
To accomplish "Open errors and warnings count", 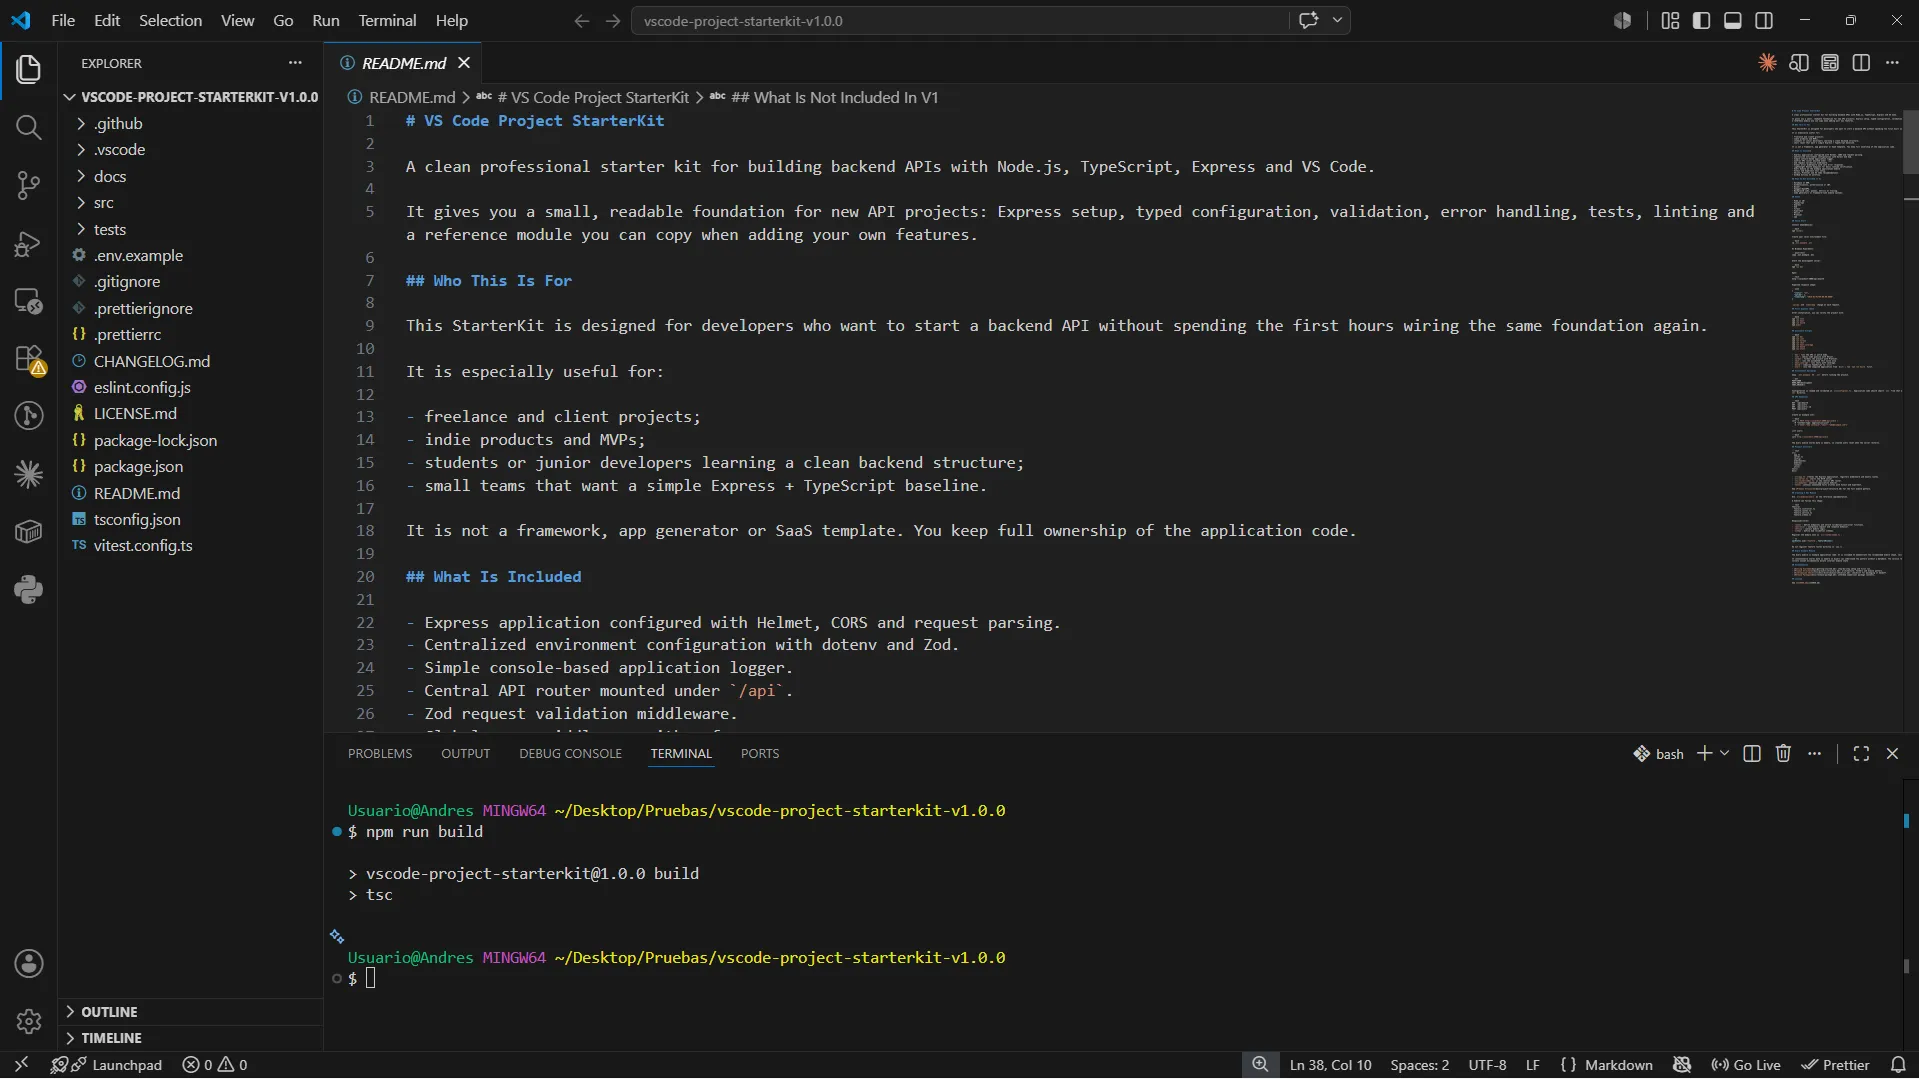I will pos(215,1065).
